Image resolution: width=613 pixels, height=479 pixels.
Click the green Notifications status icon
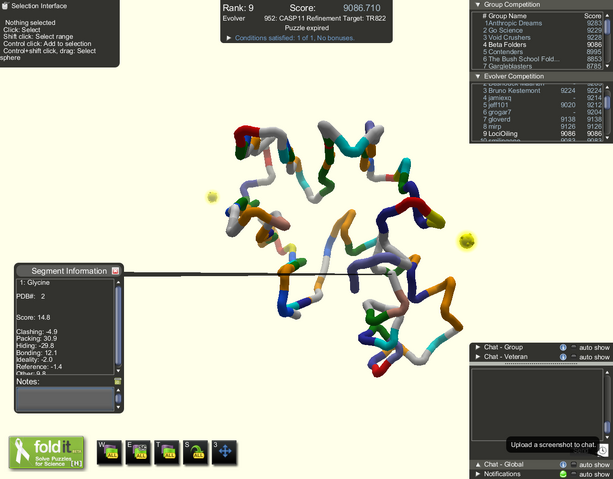563,474
